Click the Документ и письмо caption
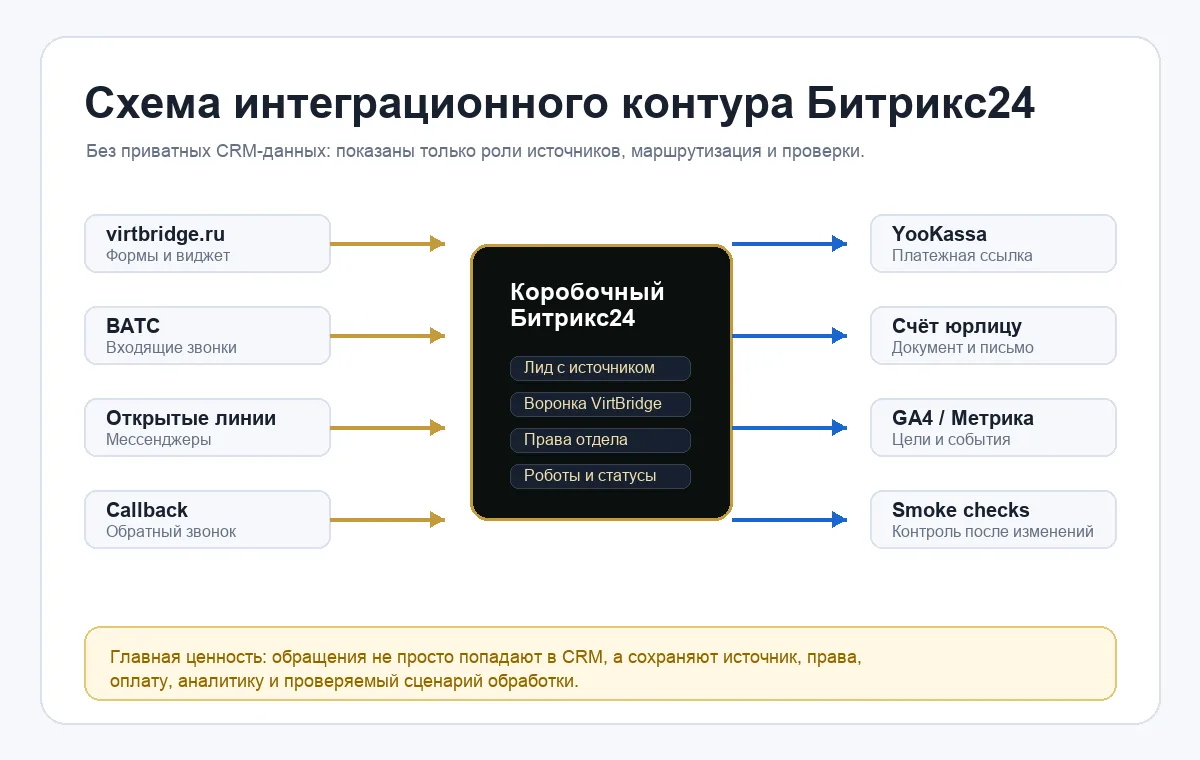The width and height of the screenshot is (1200, 760). 963,348
